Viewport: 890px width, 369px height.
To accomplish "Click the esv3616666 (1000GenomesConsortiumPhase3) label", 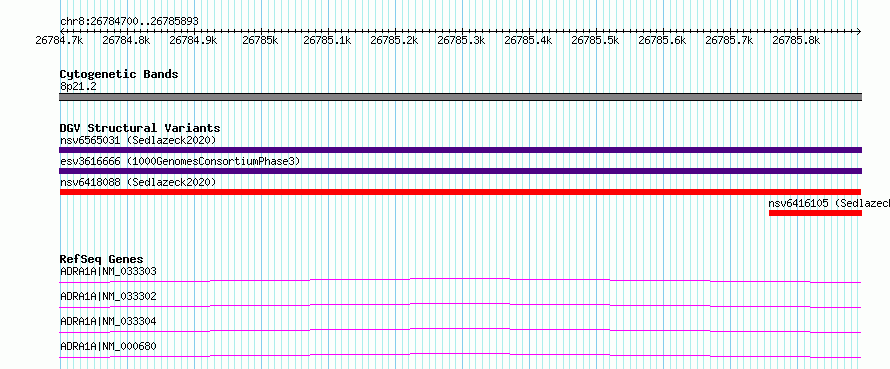I will point(180,161).
